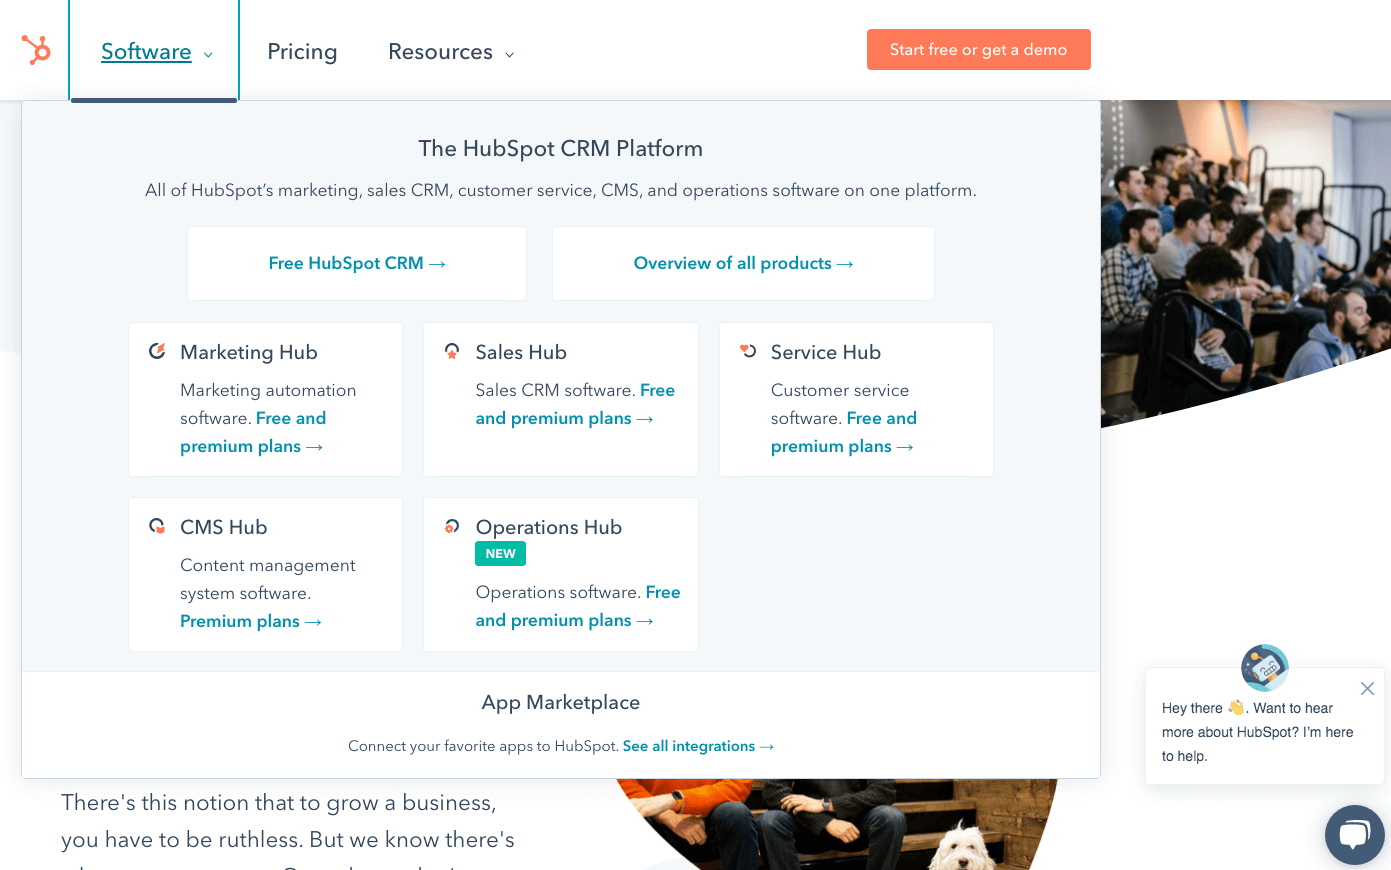This screenshot has width=1391, height=870.
Task: Click the Operations Hub icon
Action: point(452,526)
